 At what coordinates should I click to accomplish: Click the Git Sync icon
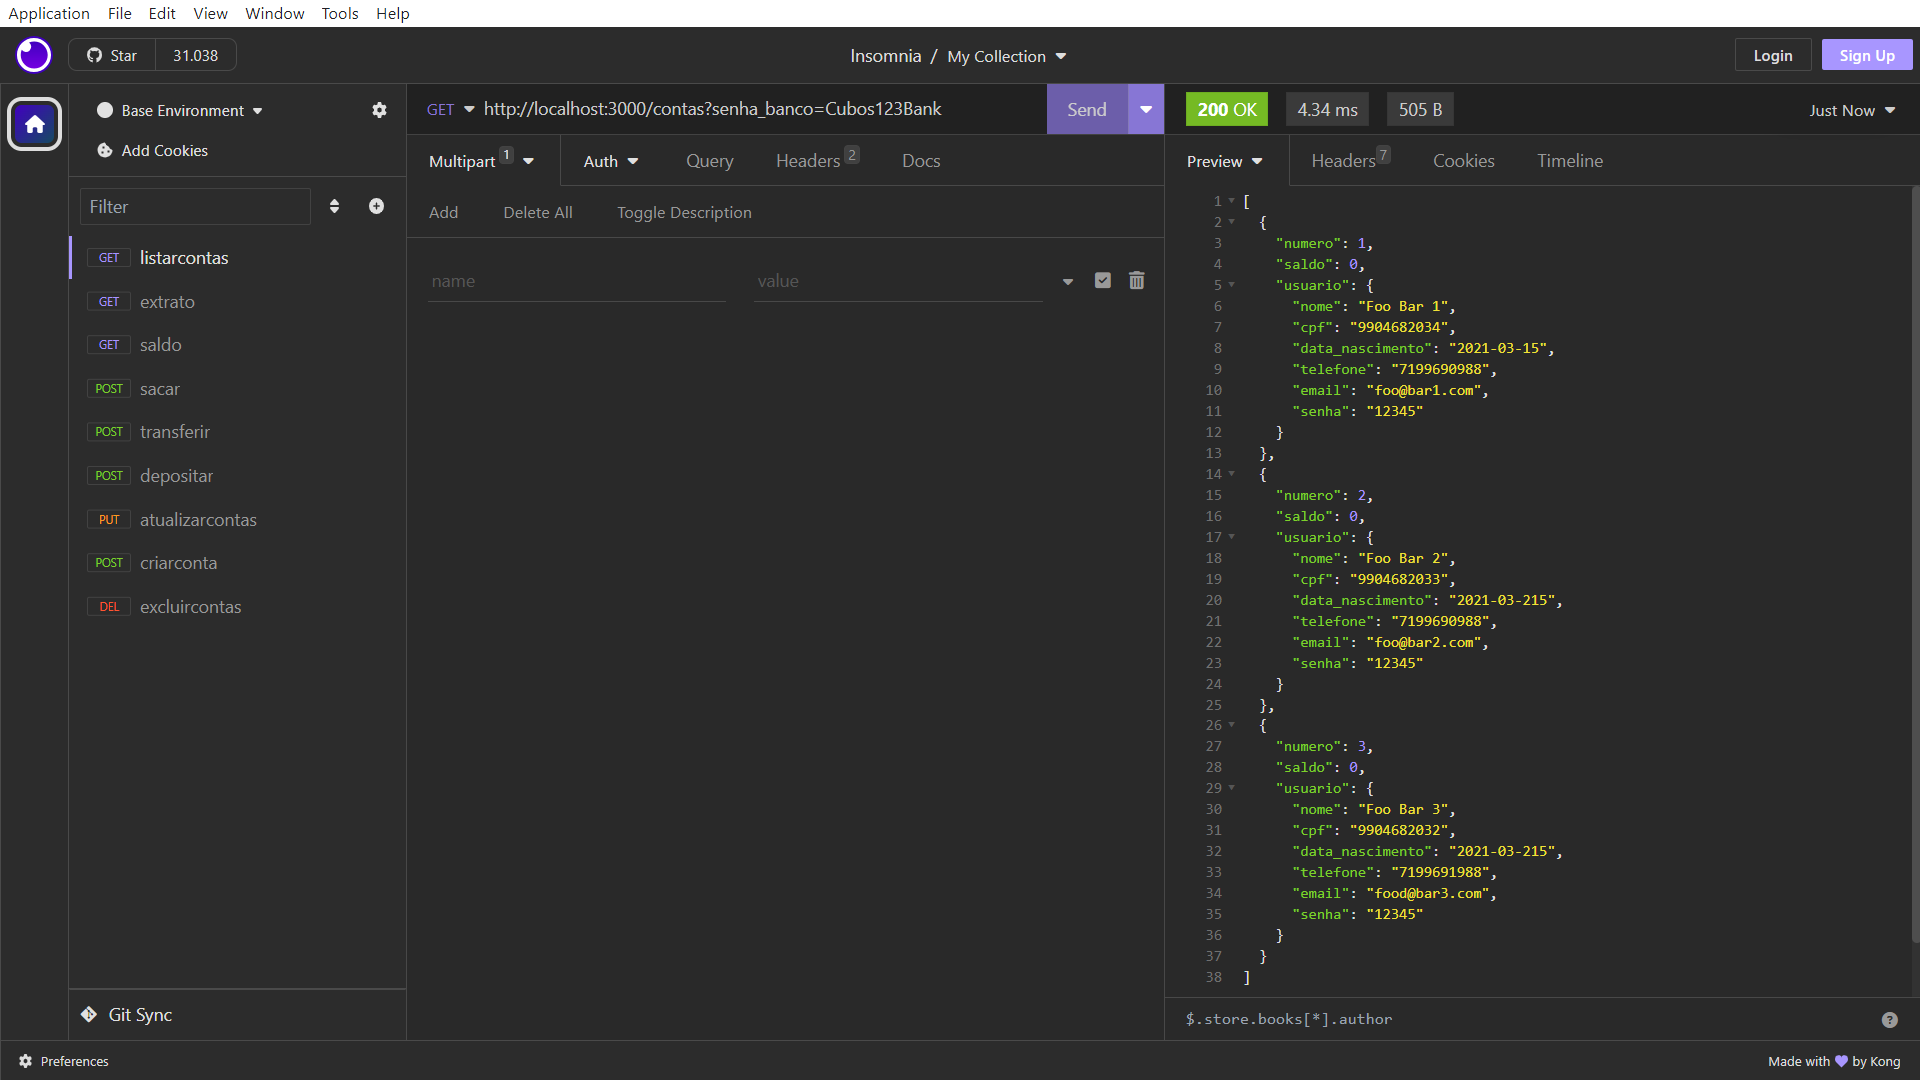click(x=89, y=1014)
